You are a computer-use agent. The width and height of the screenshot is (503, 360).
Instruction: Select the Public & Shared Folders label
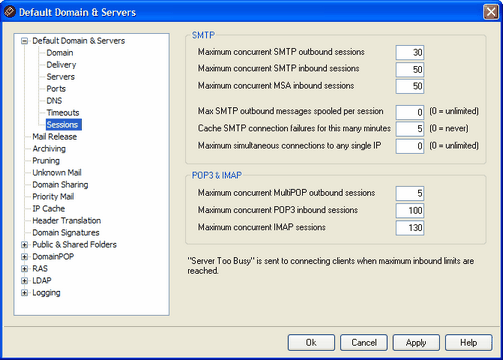(x=74, y=245)
